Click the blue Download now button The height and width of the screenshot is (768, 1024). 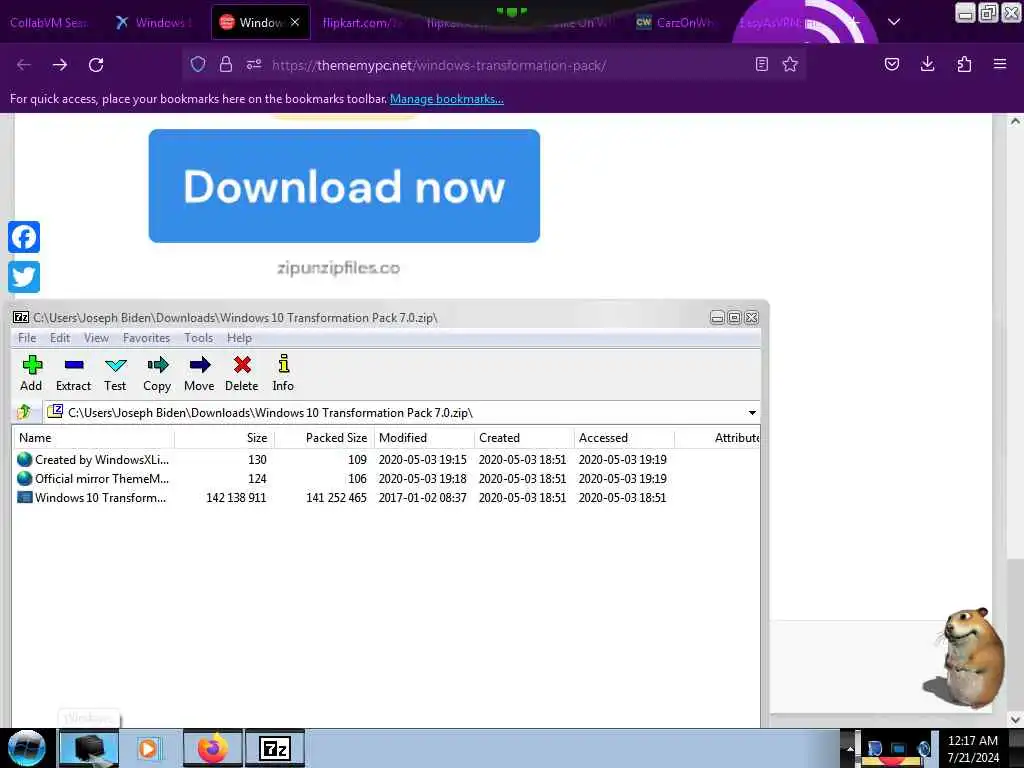tap(344, 186)
